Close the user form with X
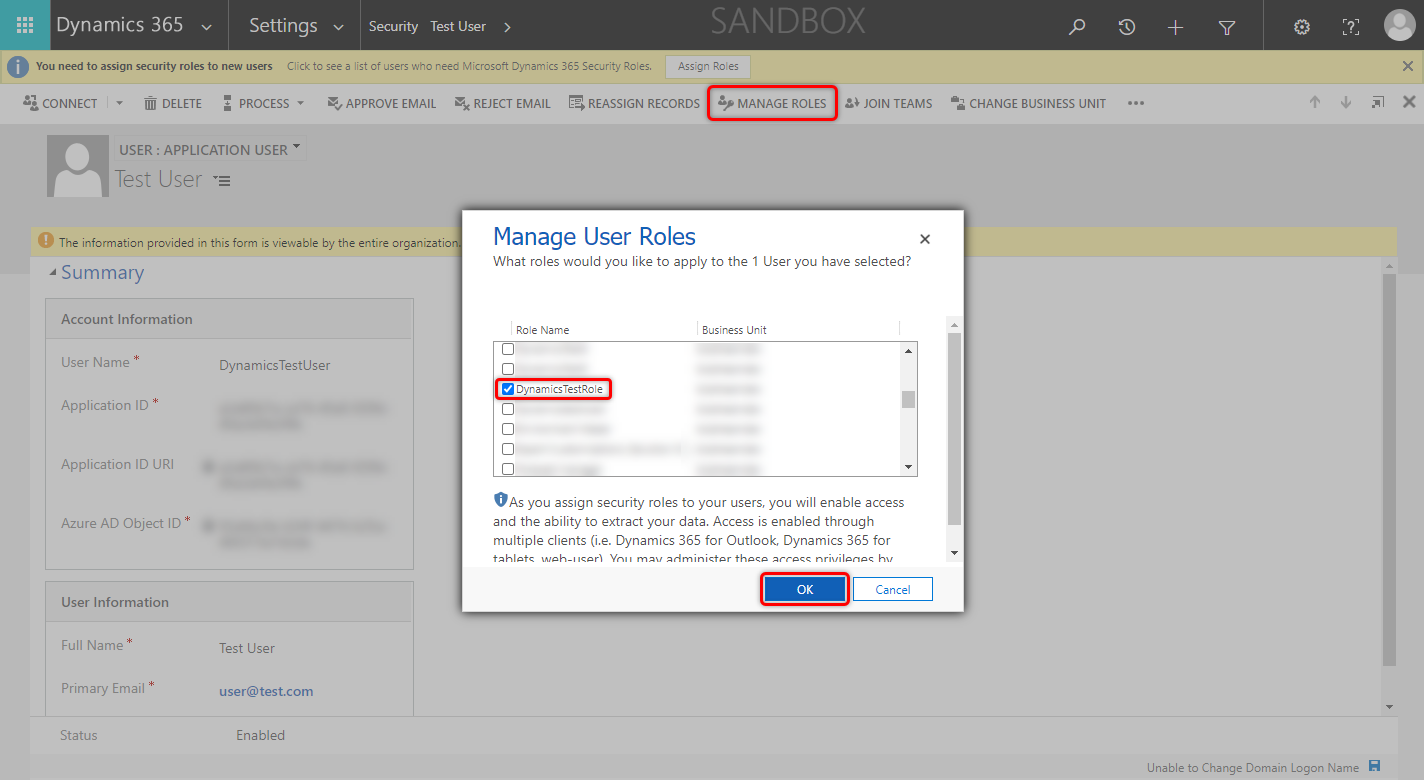 pyautogui.click(x=1409, y=102)
